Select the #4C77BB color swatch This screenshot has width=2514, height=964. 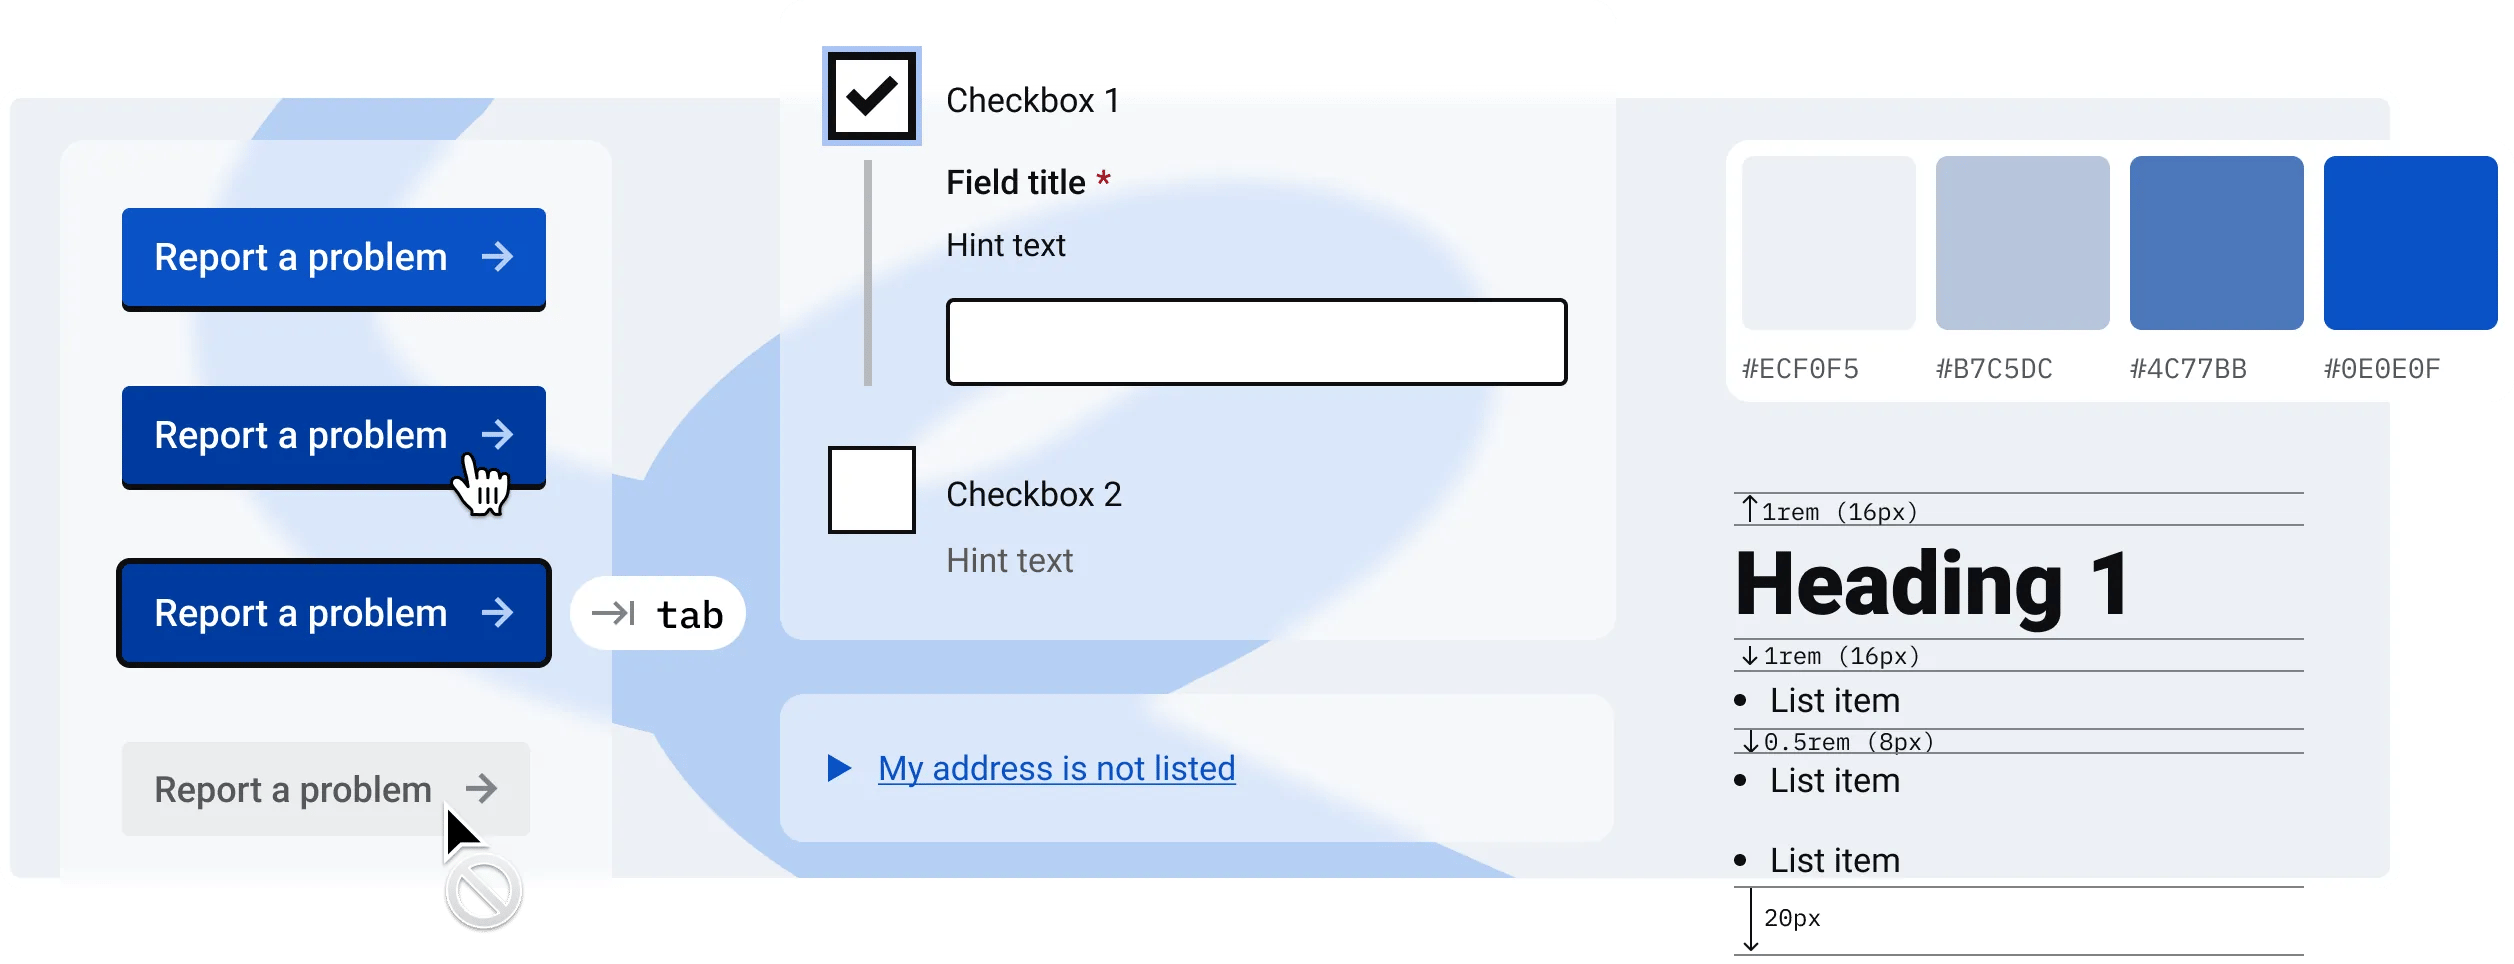(2217, 243)
